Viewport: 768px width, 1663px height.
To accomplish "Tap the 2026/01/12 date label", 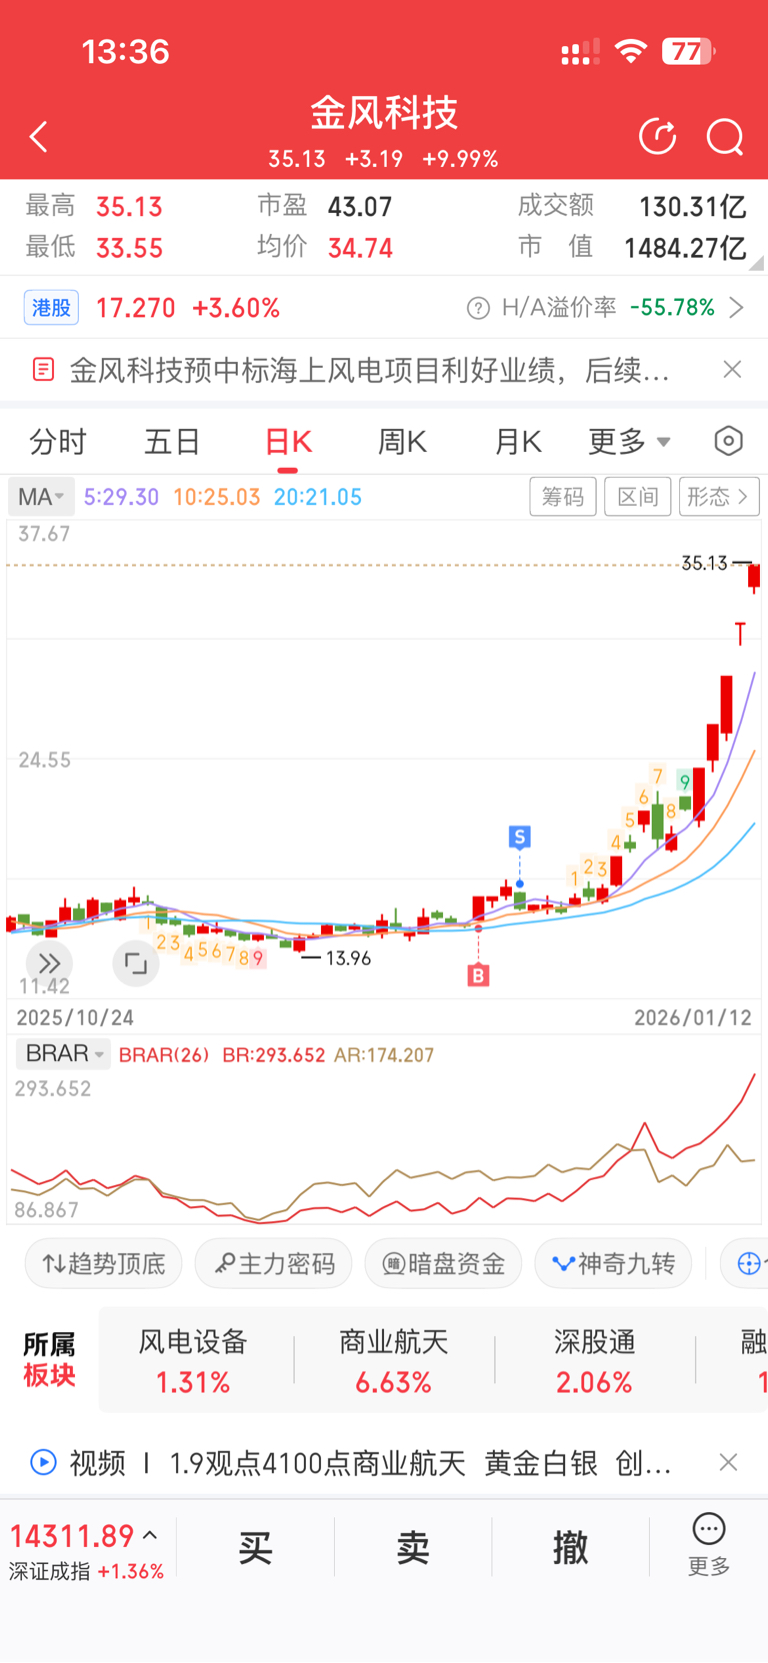I will (x=693, y=1017).
